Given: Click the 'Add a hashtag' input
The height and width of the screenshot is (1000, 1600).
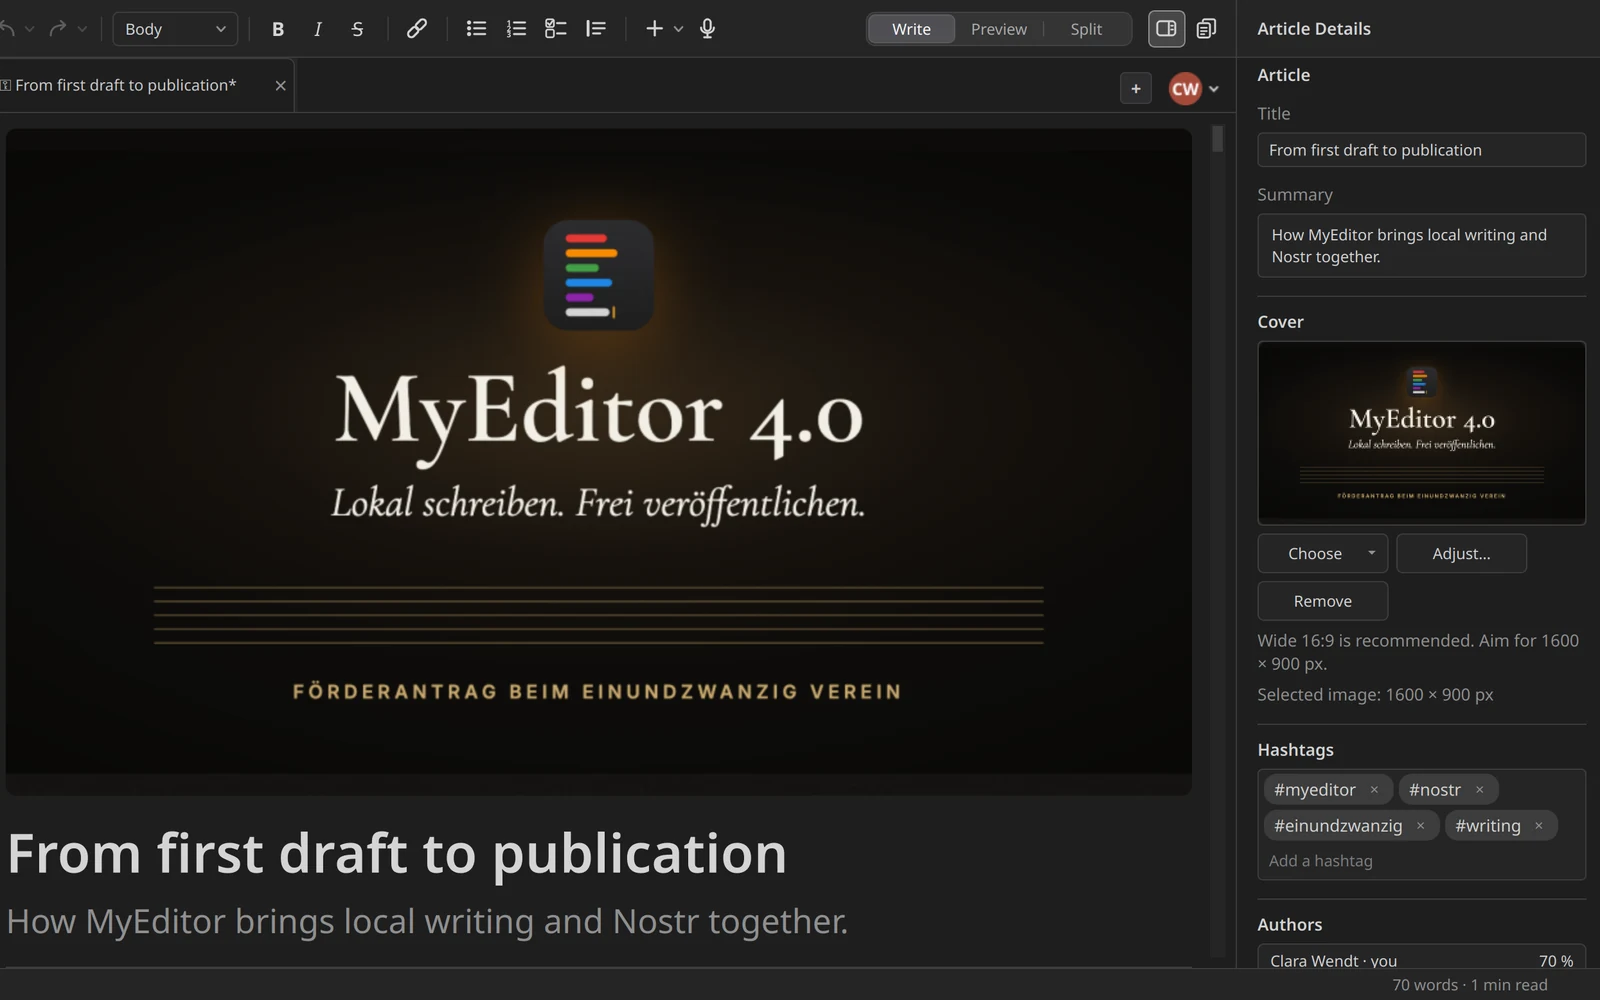Looking at the screenshot, I should [1421, 861].
